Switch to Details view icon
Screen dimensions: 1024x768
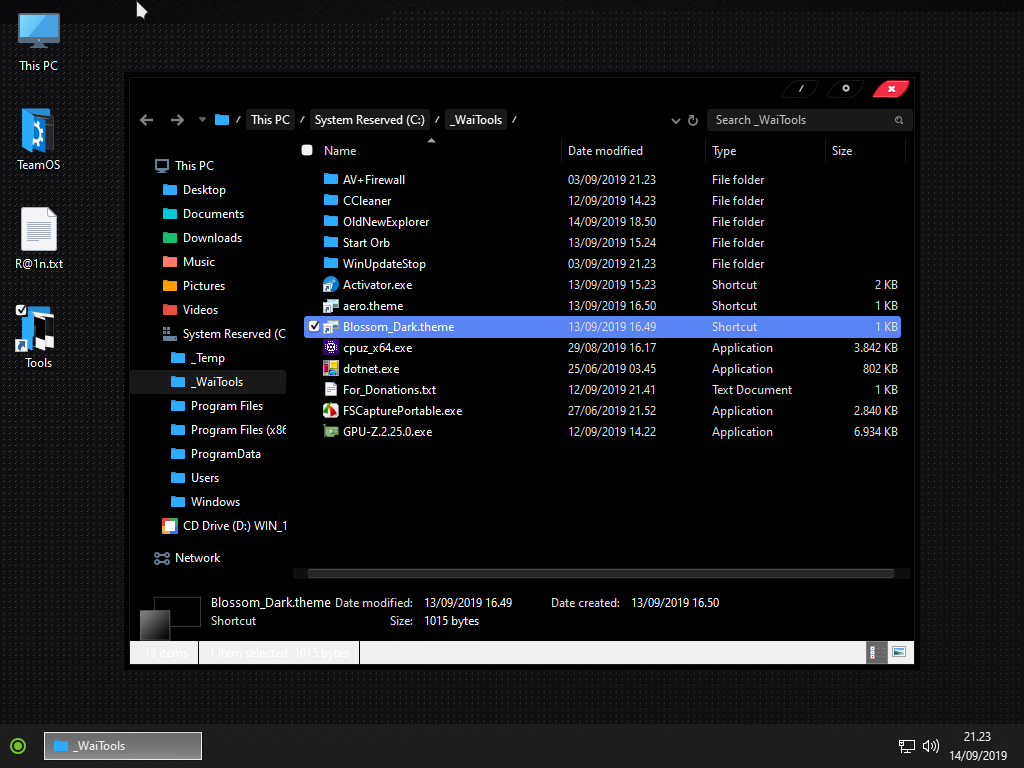(x=875, y=652)
